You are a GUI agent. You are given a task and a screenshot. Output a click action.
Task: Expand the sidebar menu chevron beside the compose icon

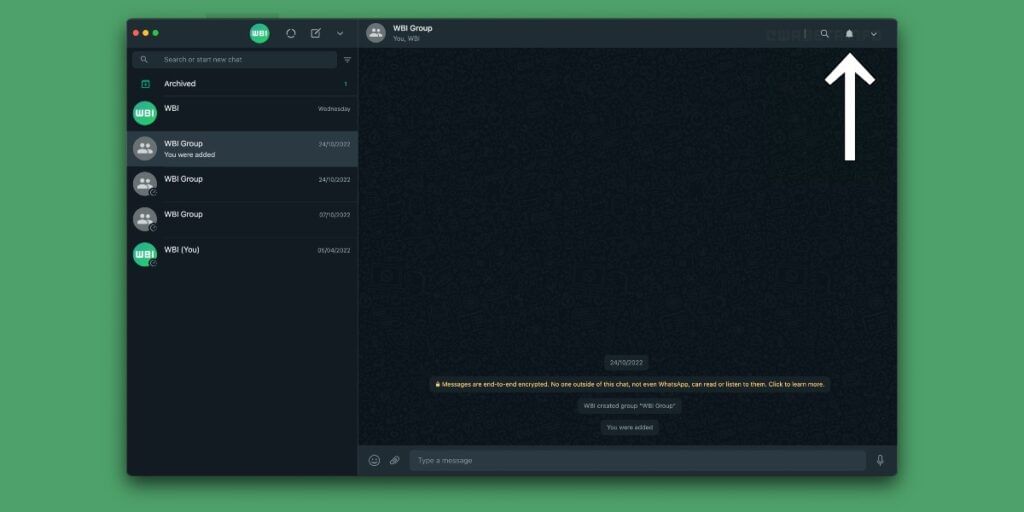pyautogui.click(x=340, y=33)
